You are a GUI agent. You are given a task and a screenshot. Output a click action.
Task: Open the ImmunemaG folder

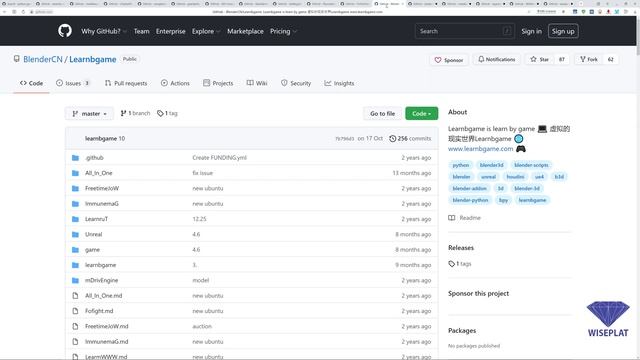pyautogui.click(x=102, y=204)
